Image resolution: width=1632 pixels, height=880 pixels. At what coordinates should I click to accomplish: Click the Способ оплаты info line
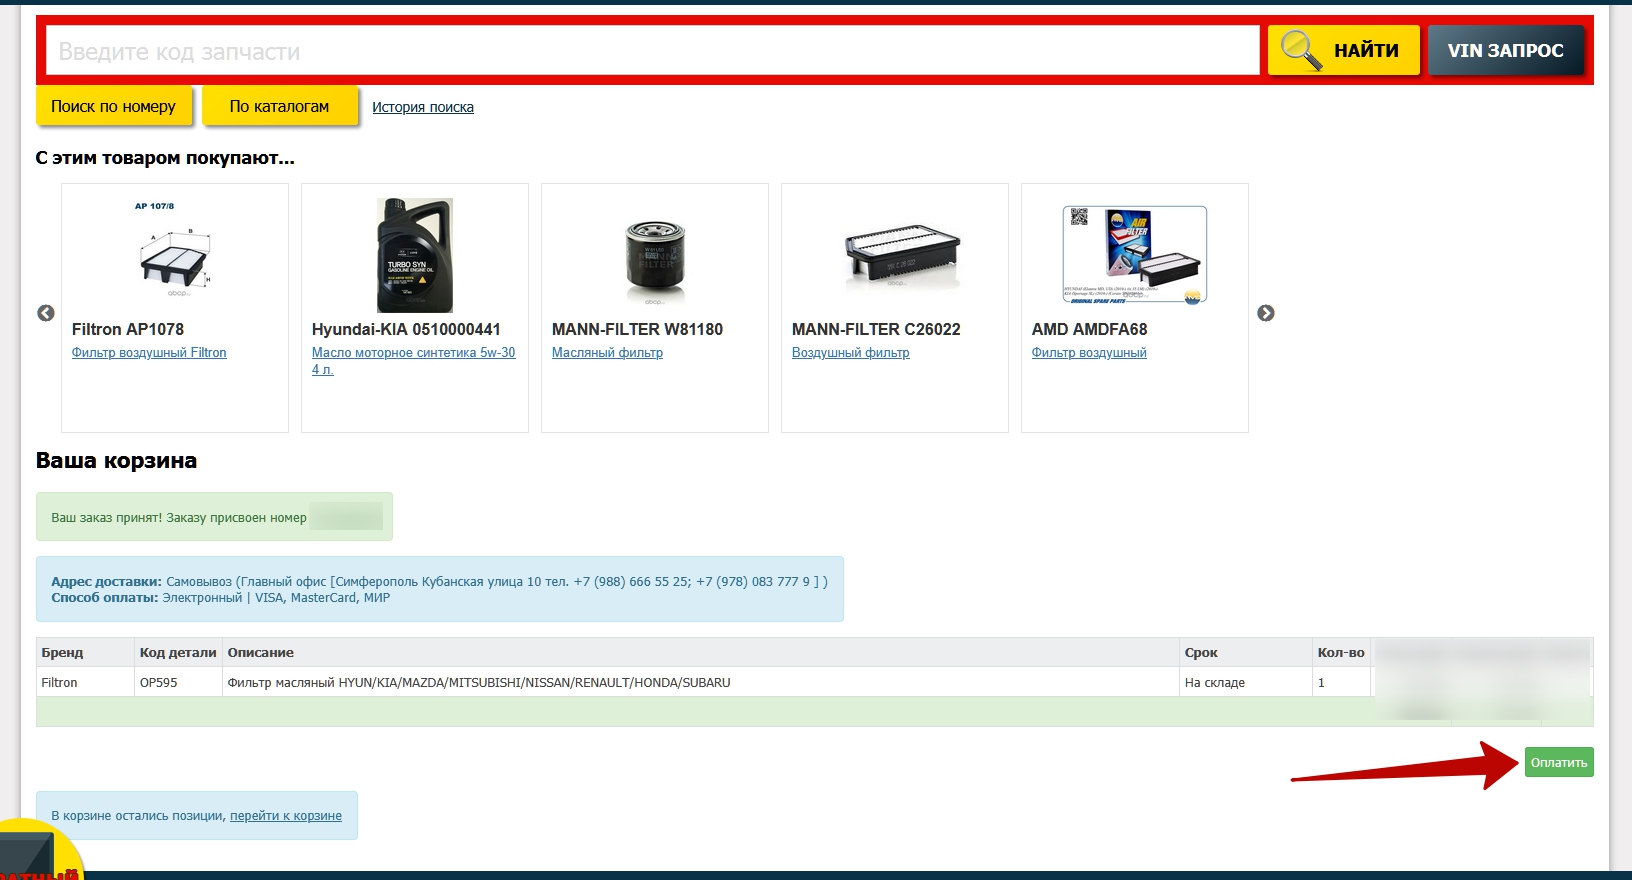tap(221, 598)
